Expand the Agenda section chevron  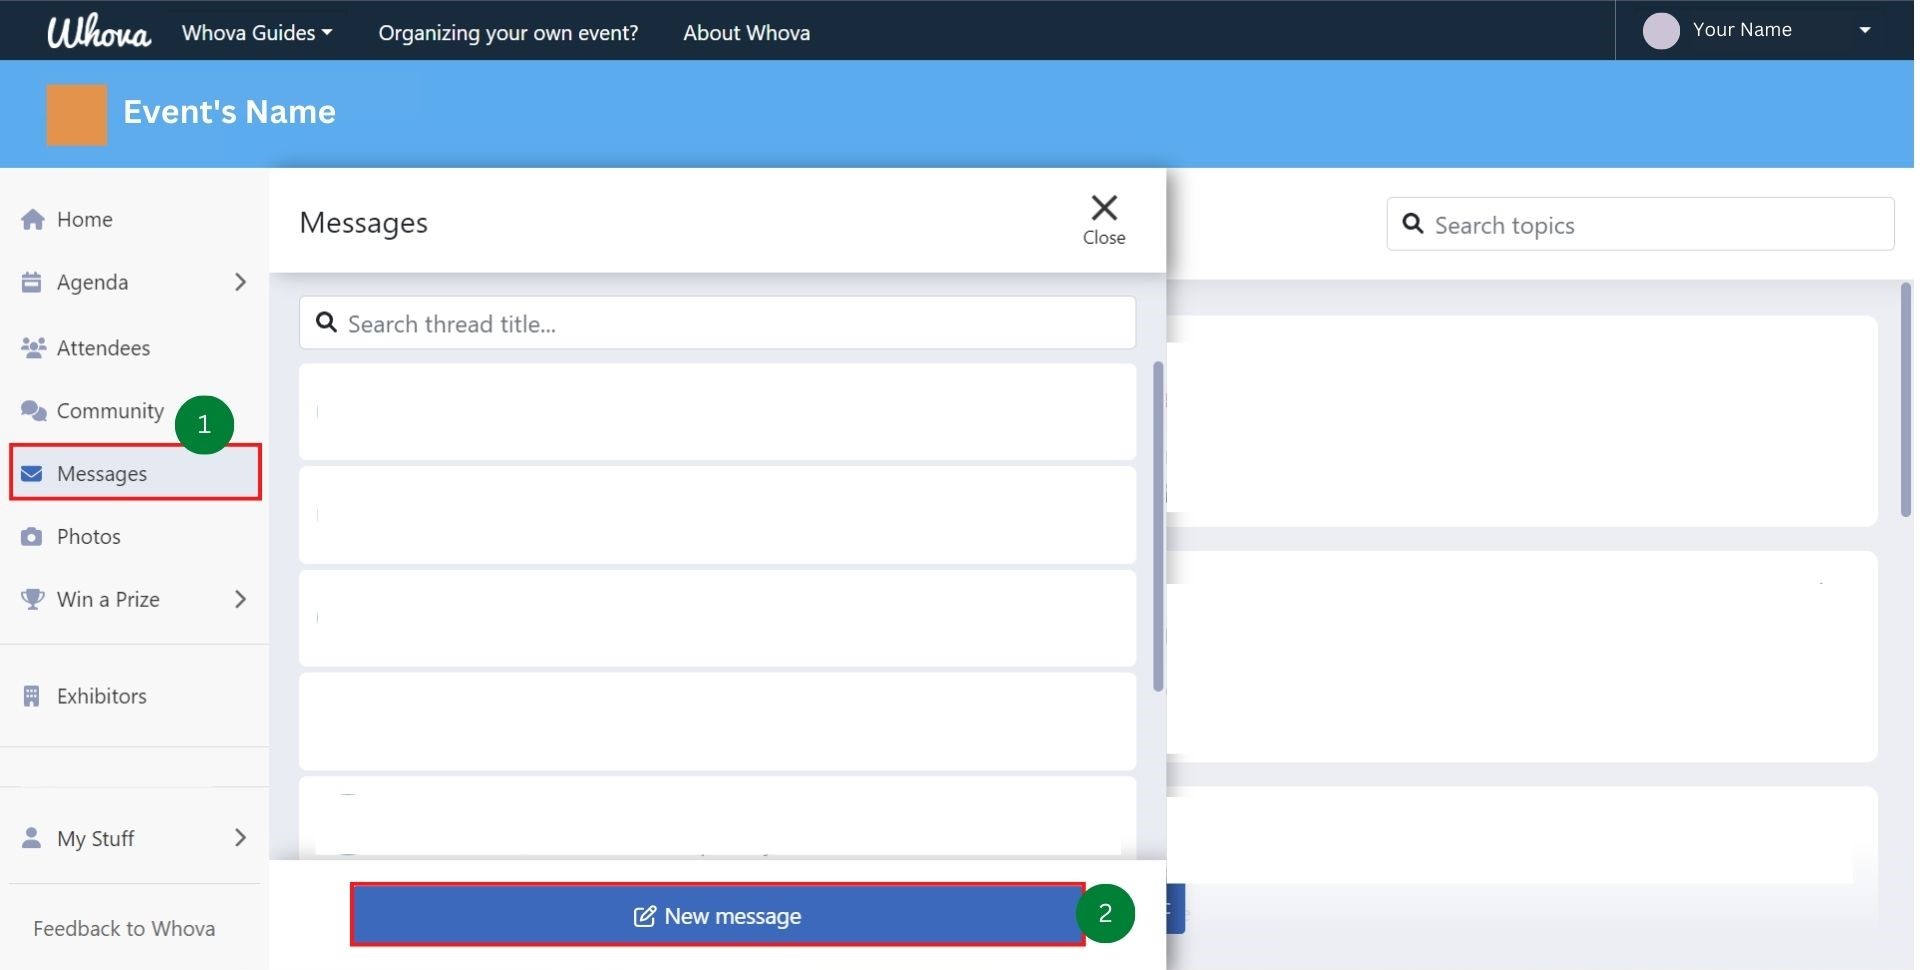pyautogui.click(x=240, y=282)
